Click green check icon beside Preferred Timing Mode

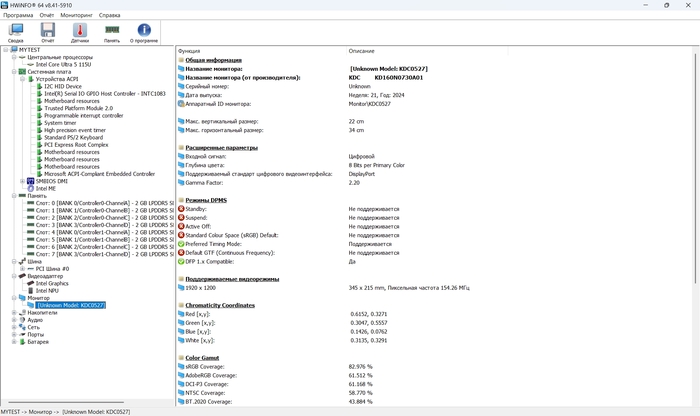click(x=181, y=243)
